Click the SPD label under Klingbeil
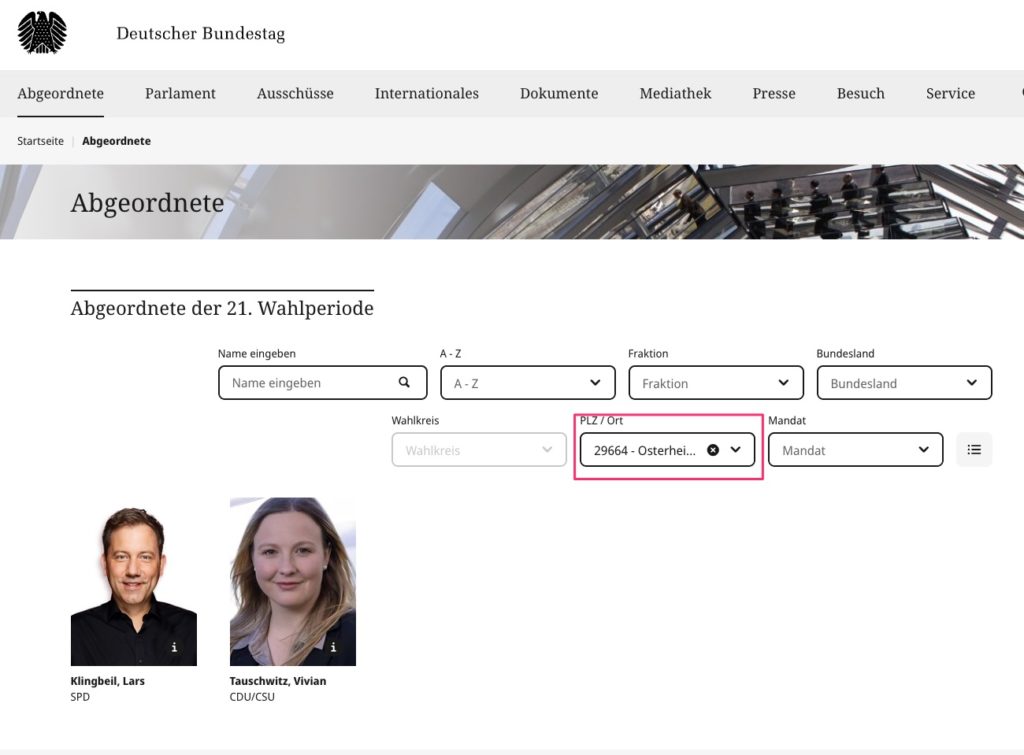 point(80,697)
